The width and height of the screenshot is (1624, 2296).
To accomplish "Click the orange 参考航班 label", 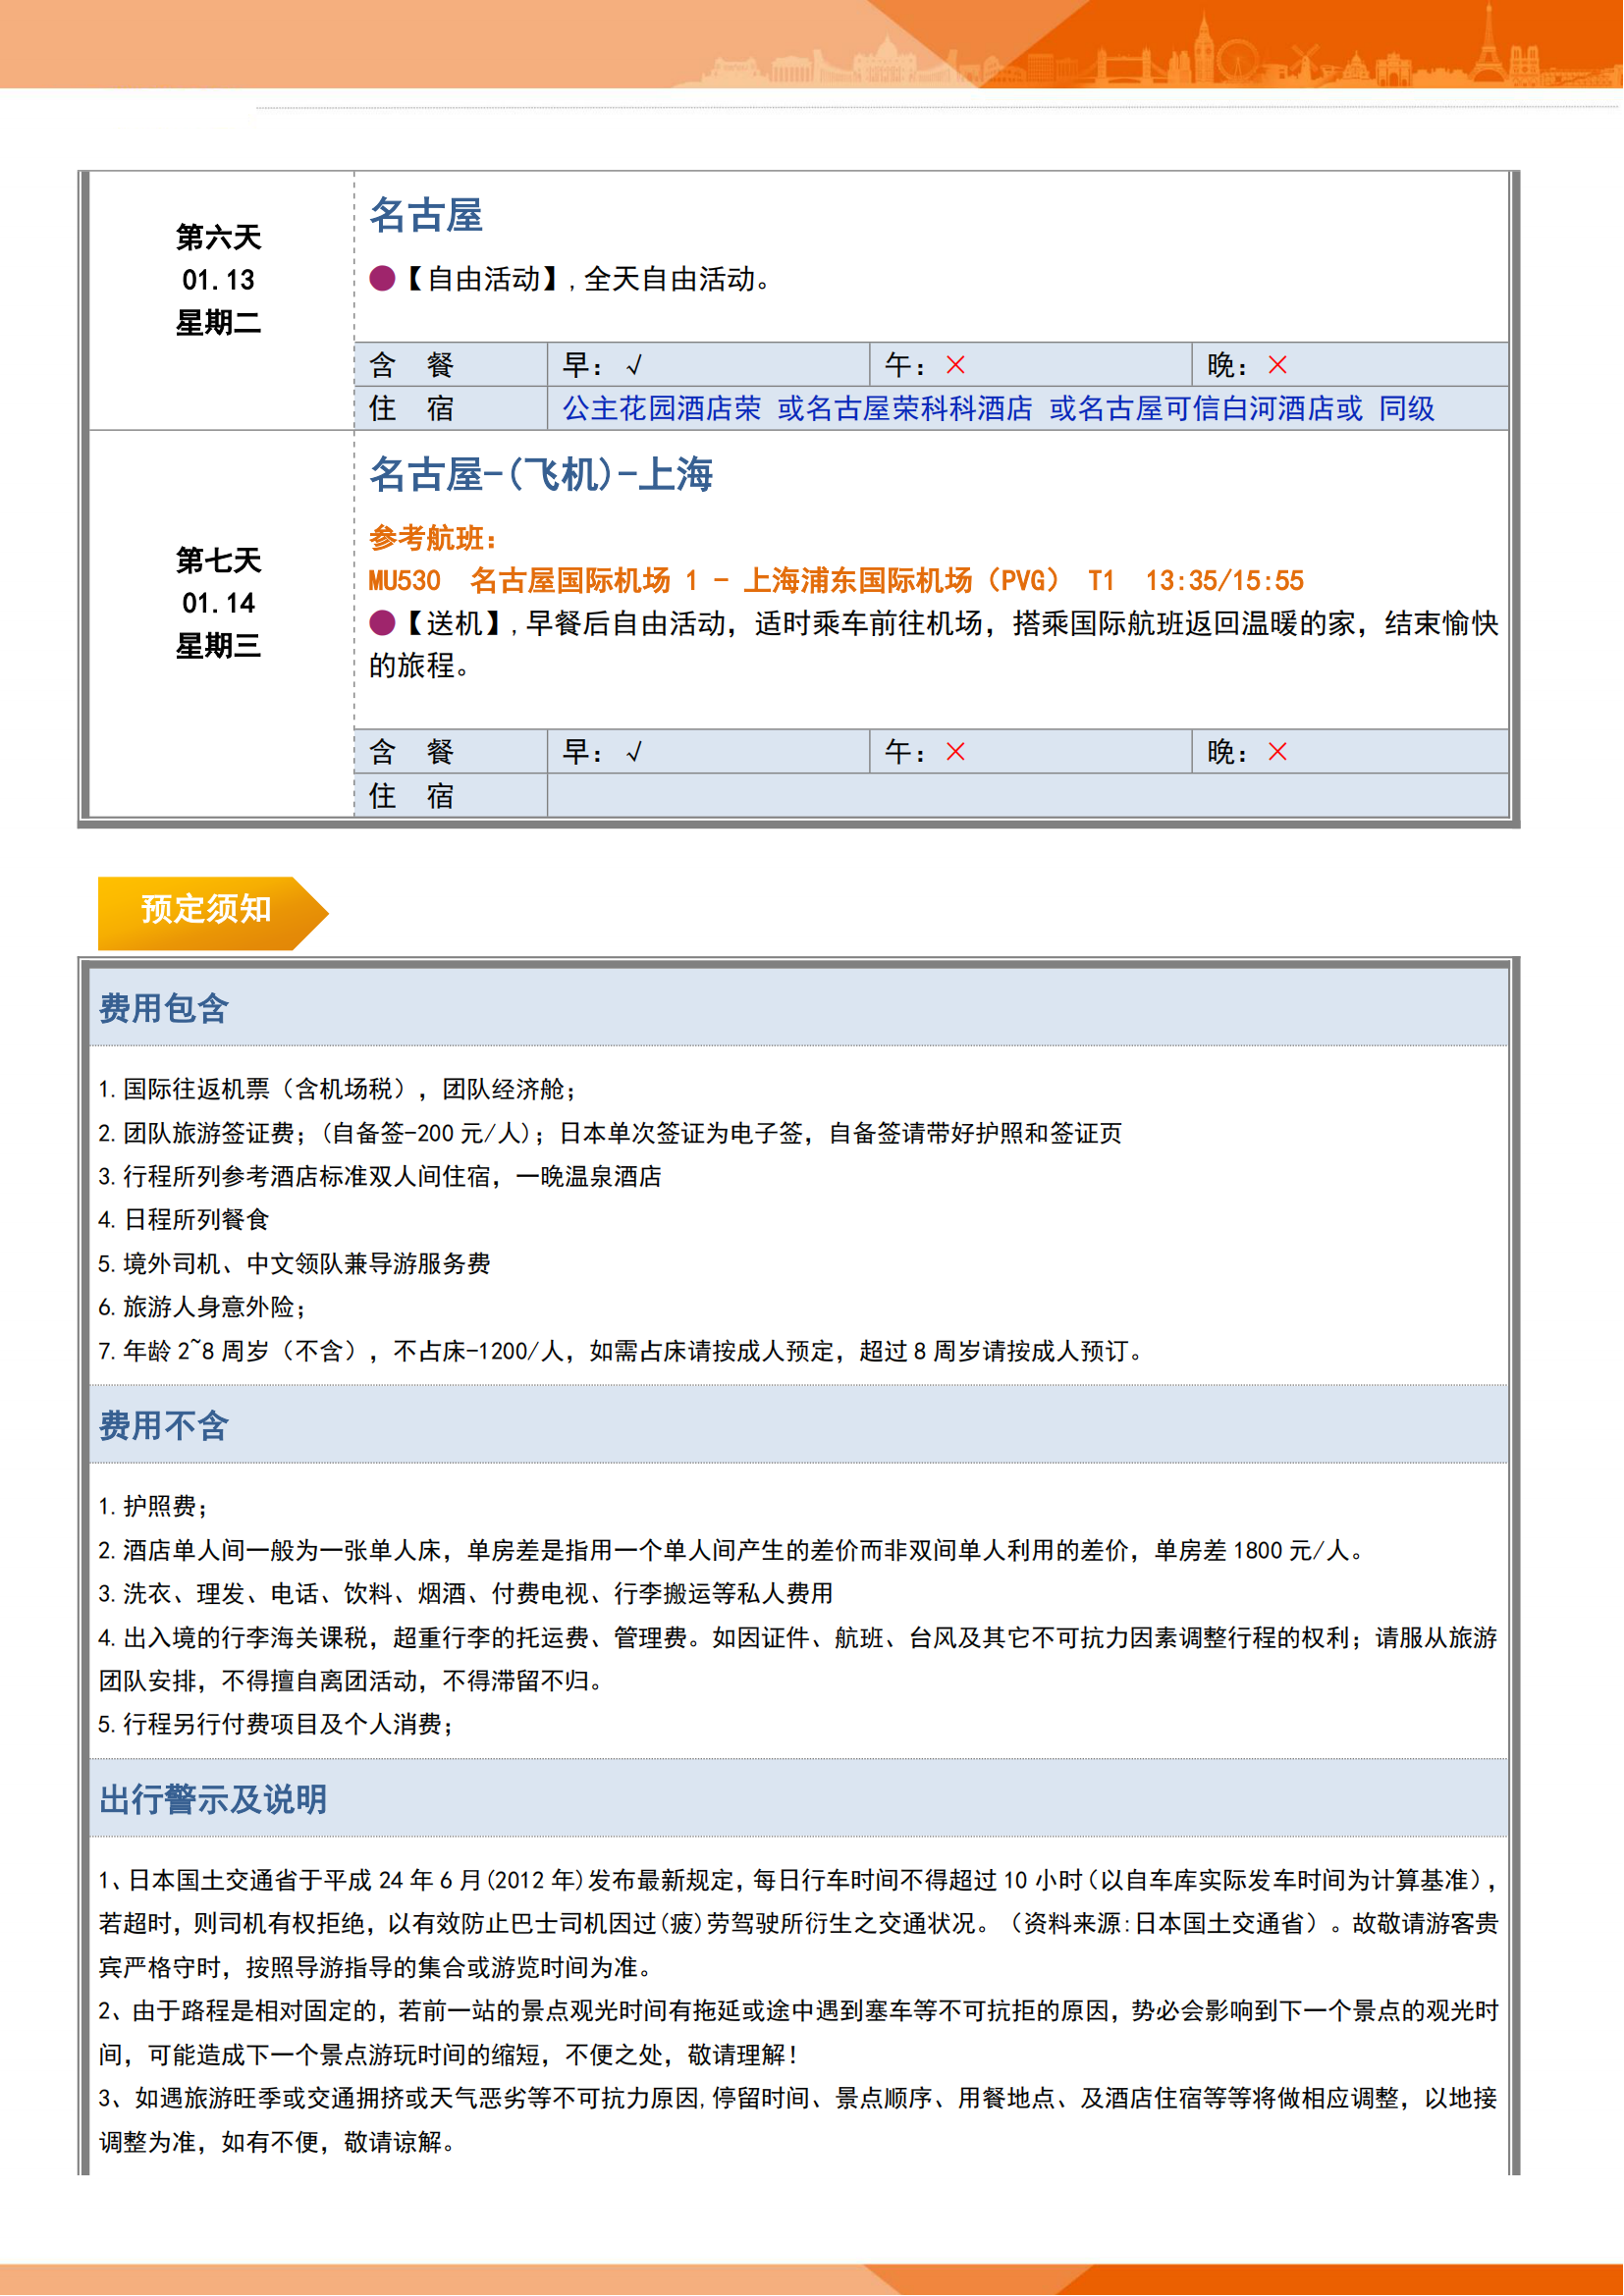I will tap(434, 539).
